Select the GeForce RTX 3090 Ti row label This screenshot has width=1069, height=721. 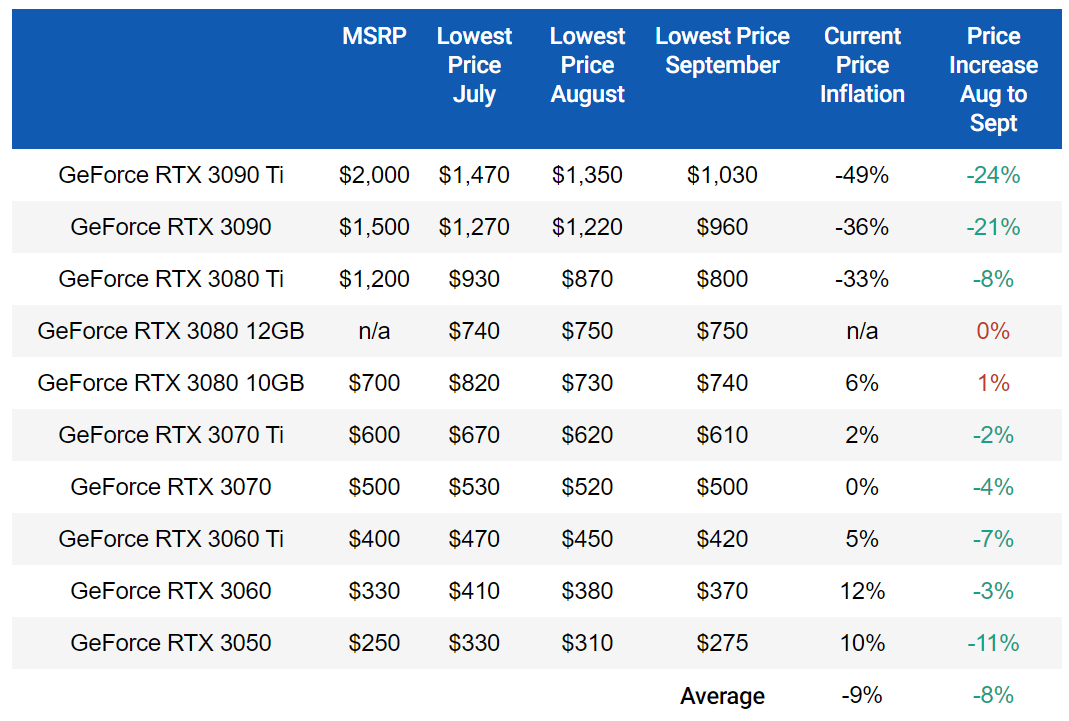pyautogui.click(x=171, y=176)
